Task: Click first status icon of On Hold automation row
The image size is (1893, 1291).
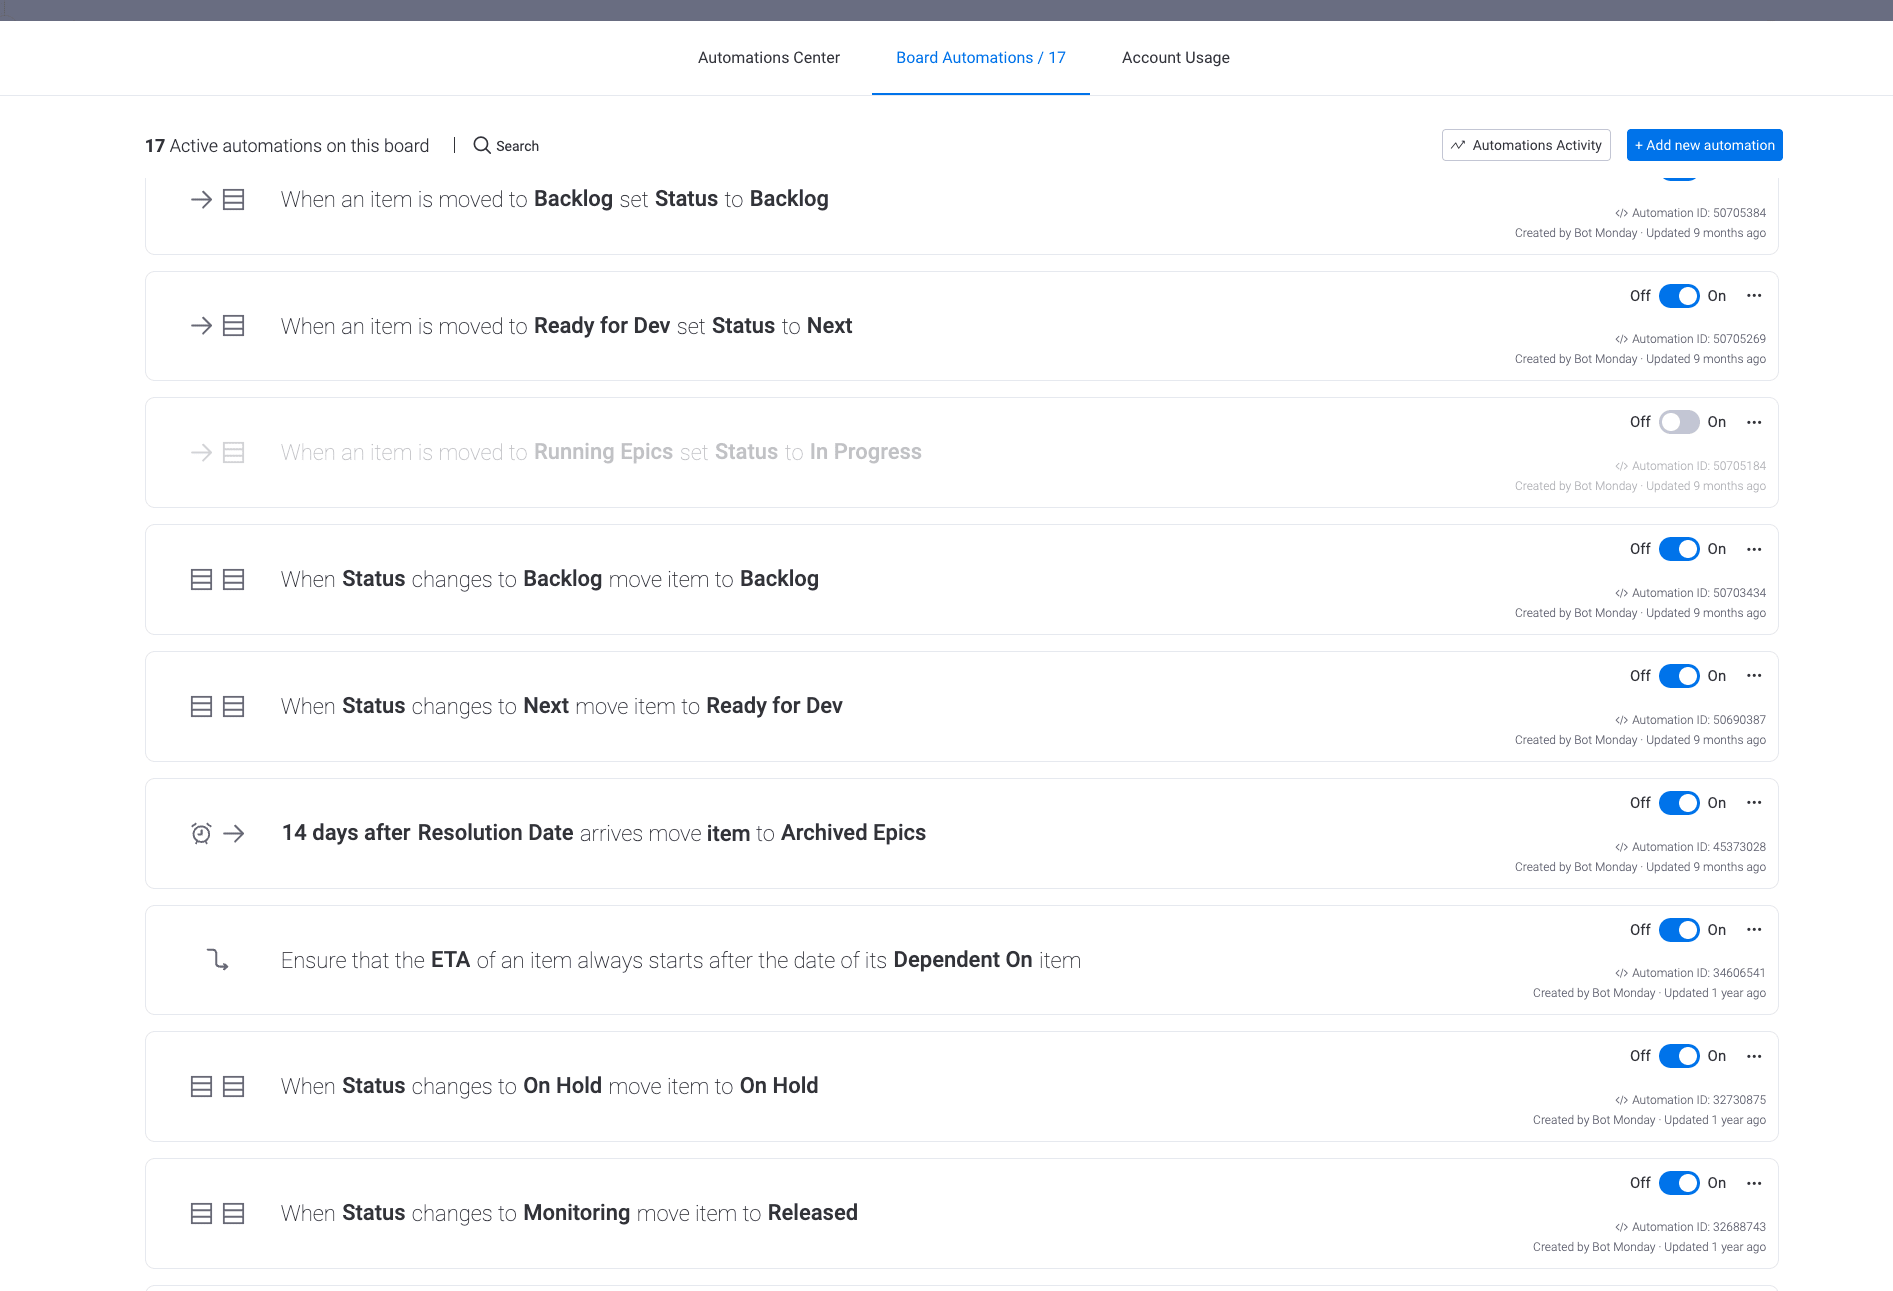Action: (201, 1087)
